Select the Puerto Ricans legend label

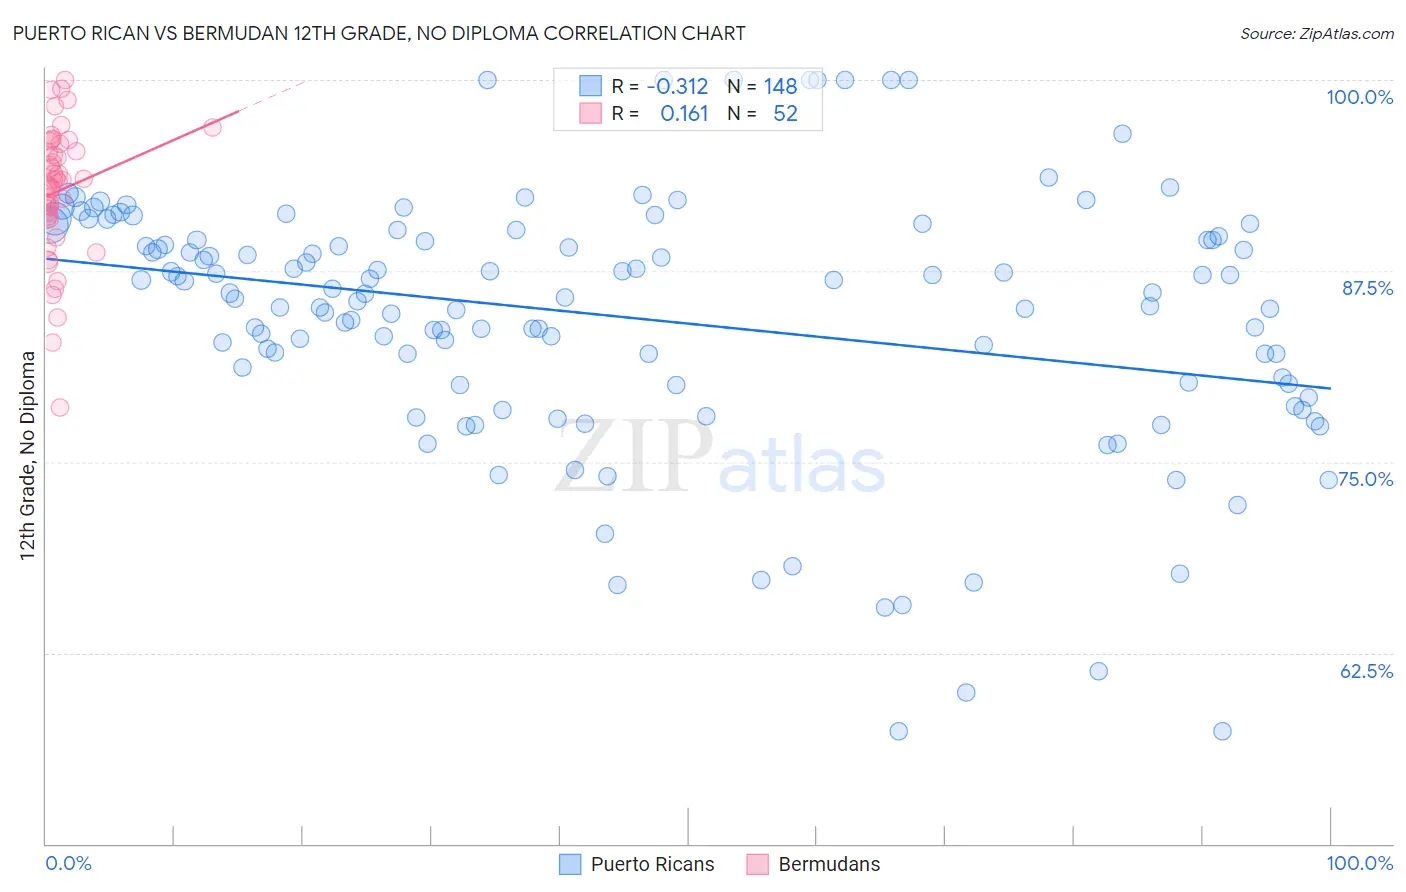[653, 865]
